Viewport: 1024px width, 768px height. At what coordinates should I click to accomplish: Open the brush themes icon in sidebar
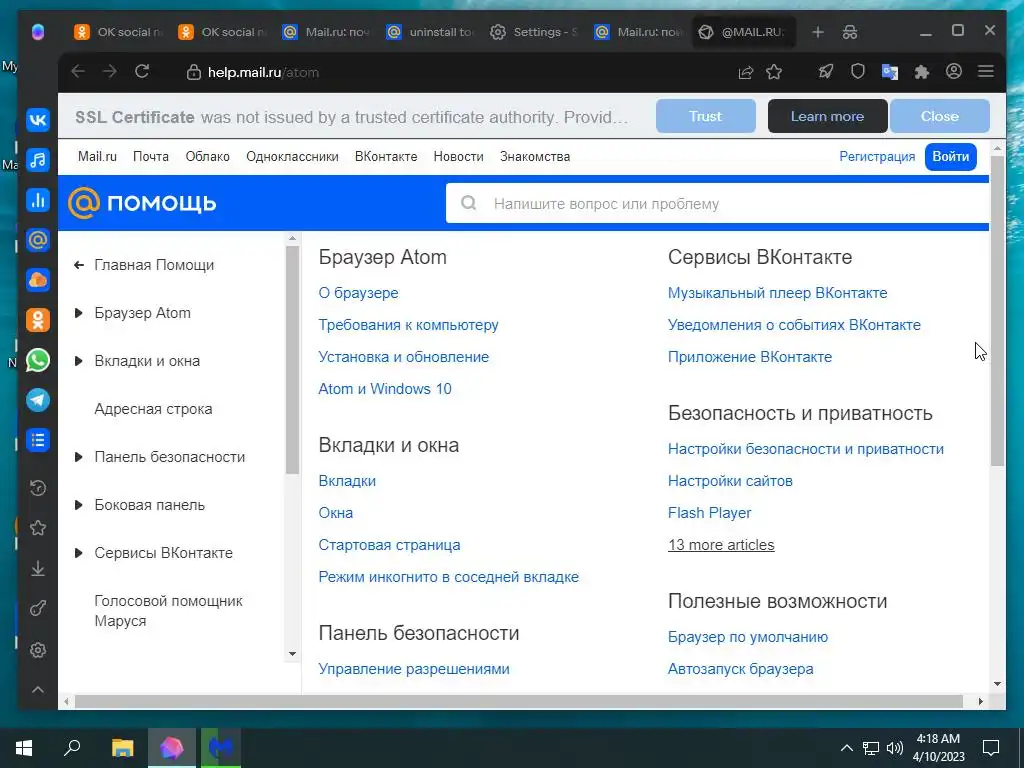coord(38,609)
